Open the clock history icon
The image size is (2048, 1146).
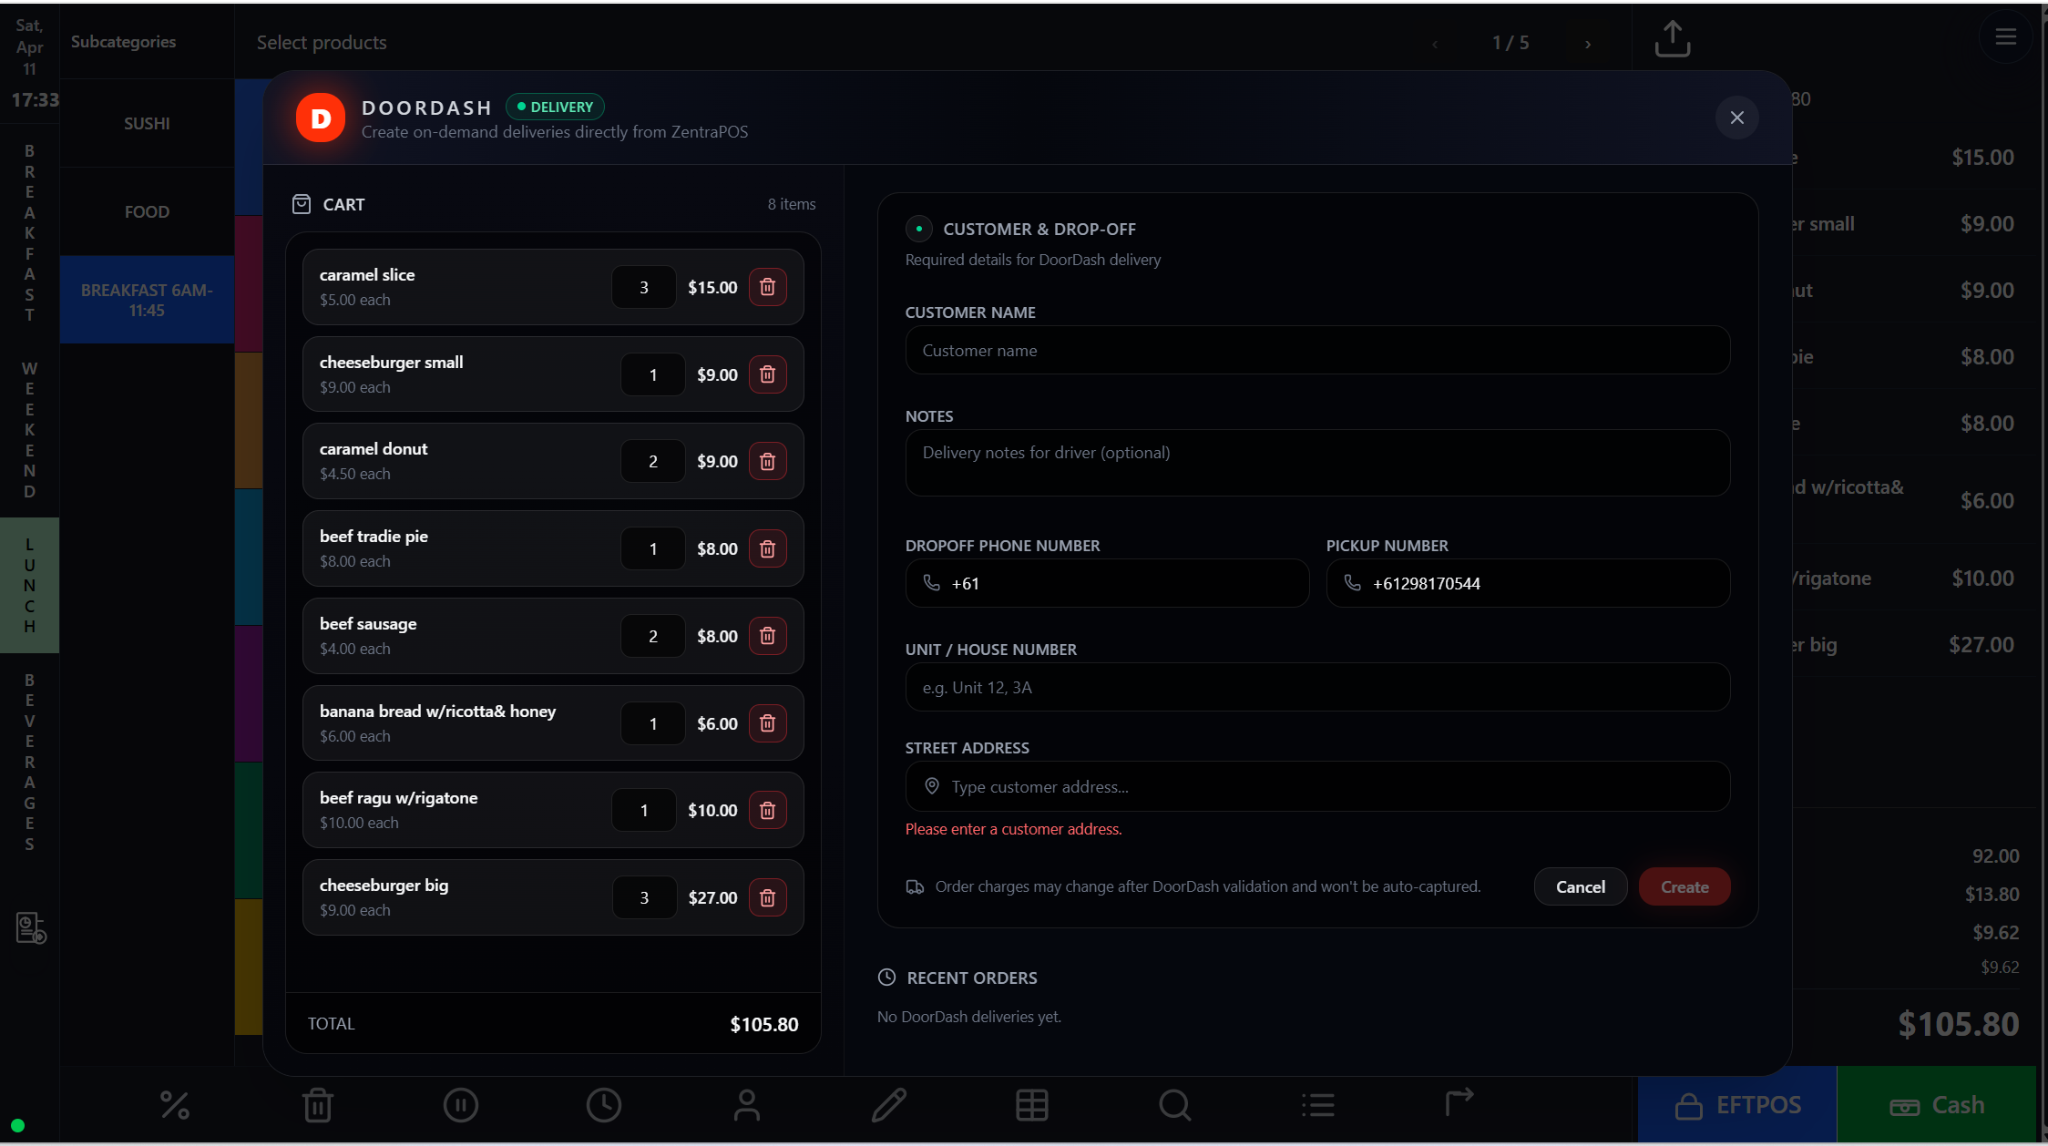pyautogui.click(x=604, y=1105)
